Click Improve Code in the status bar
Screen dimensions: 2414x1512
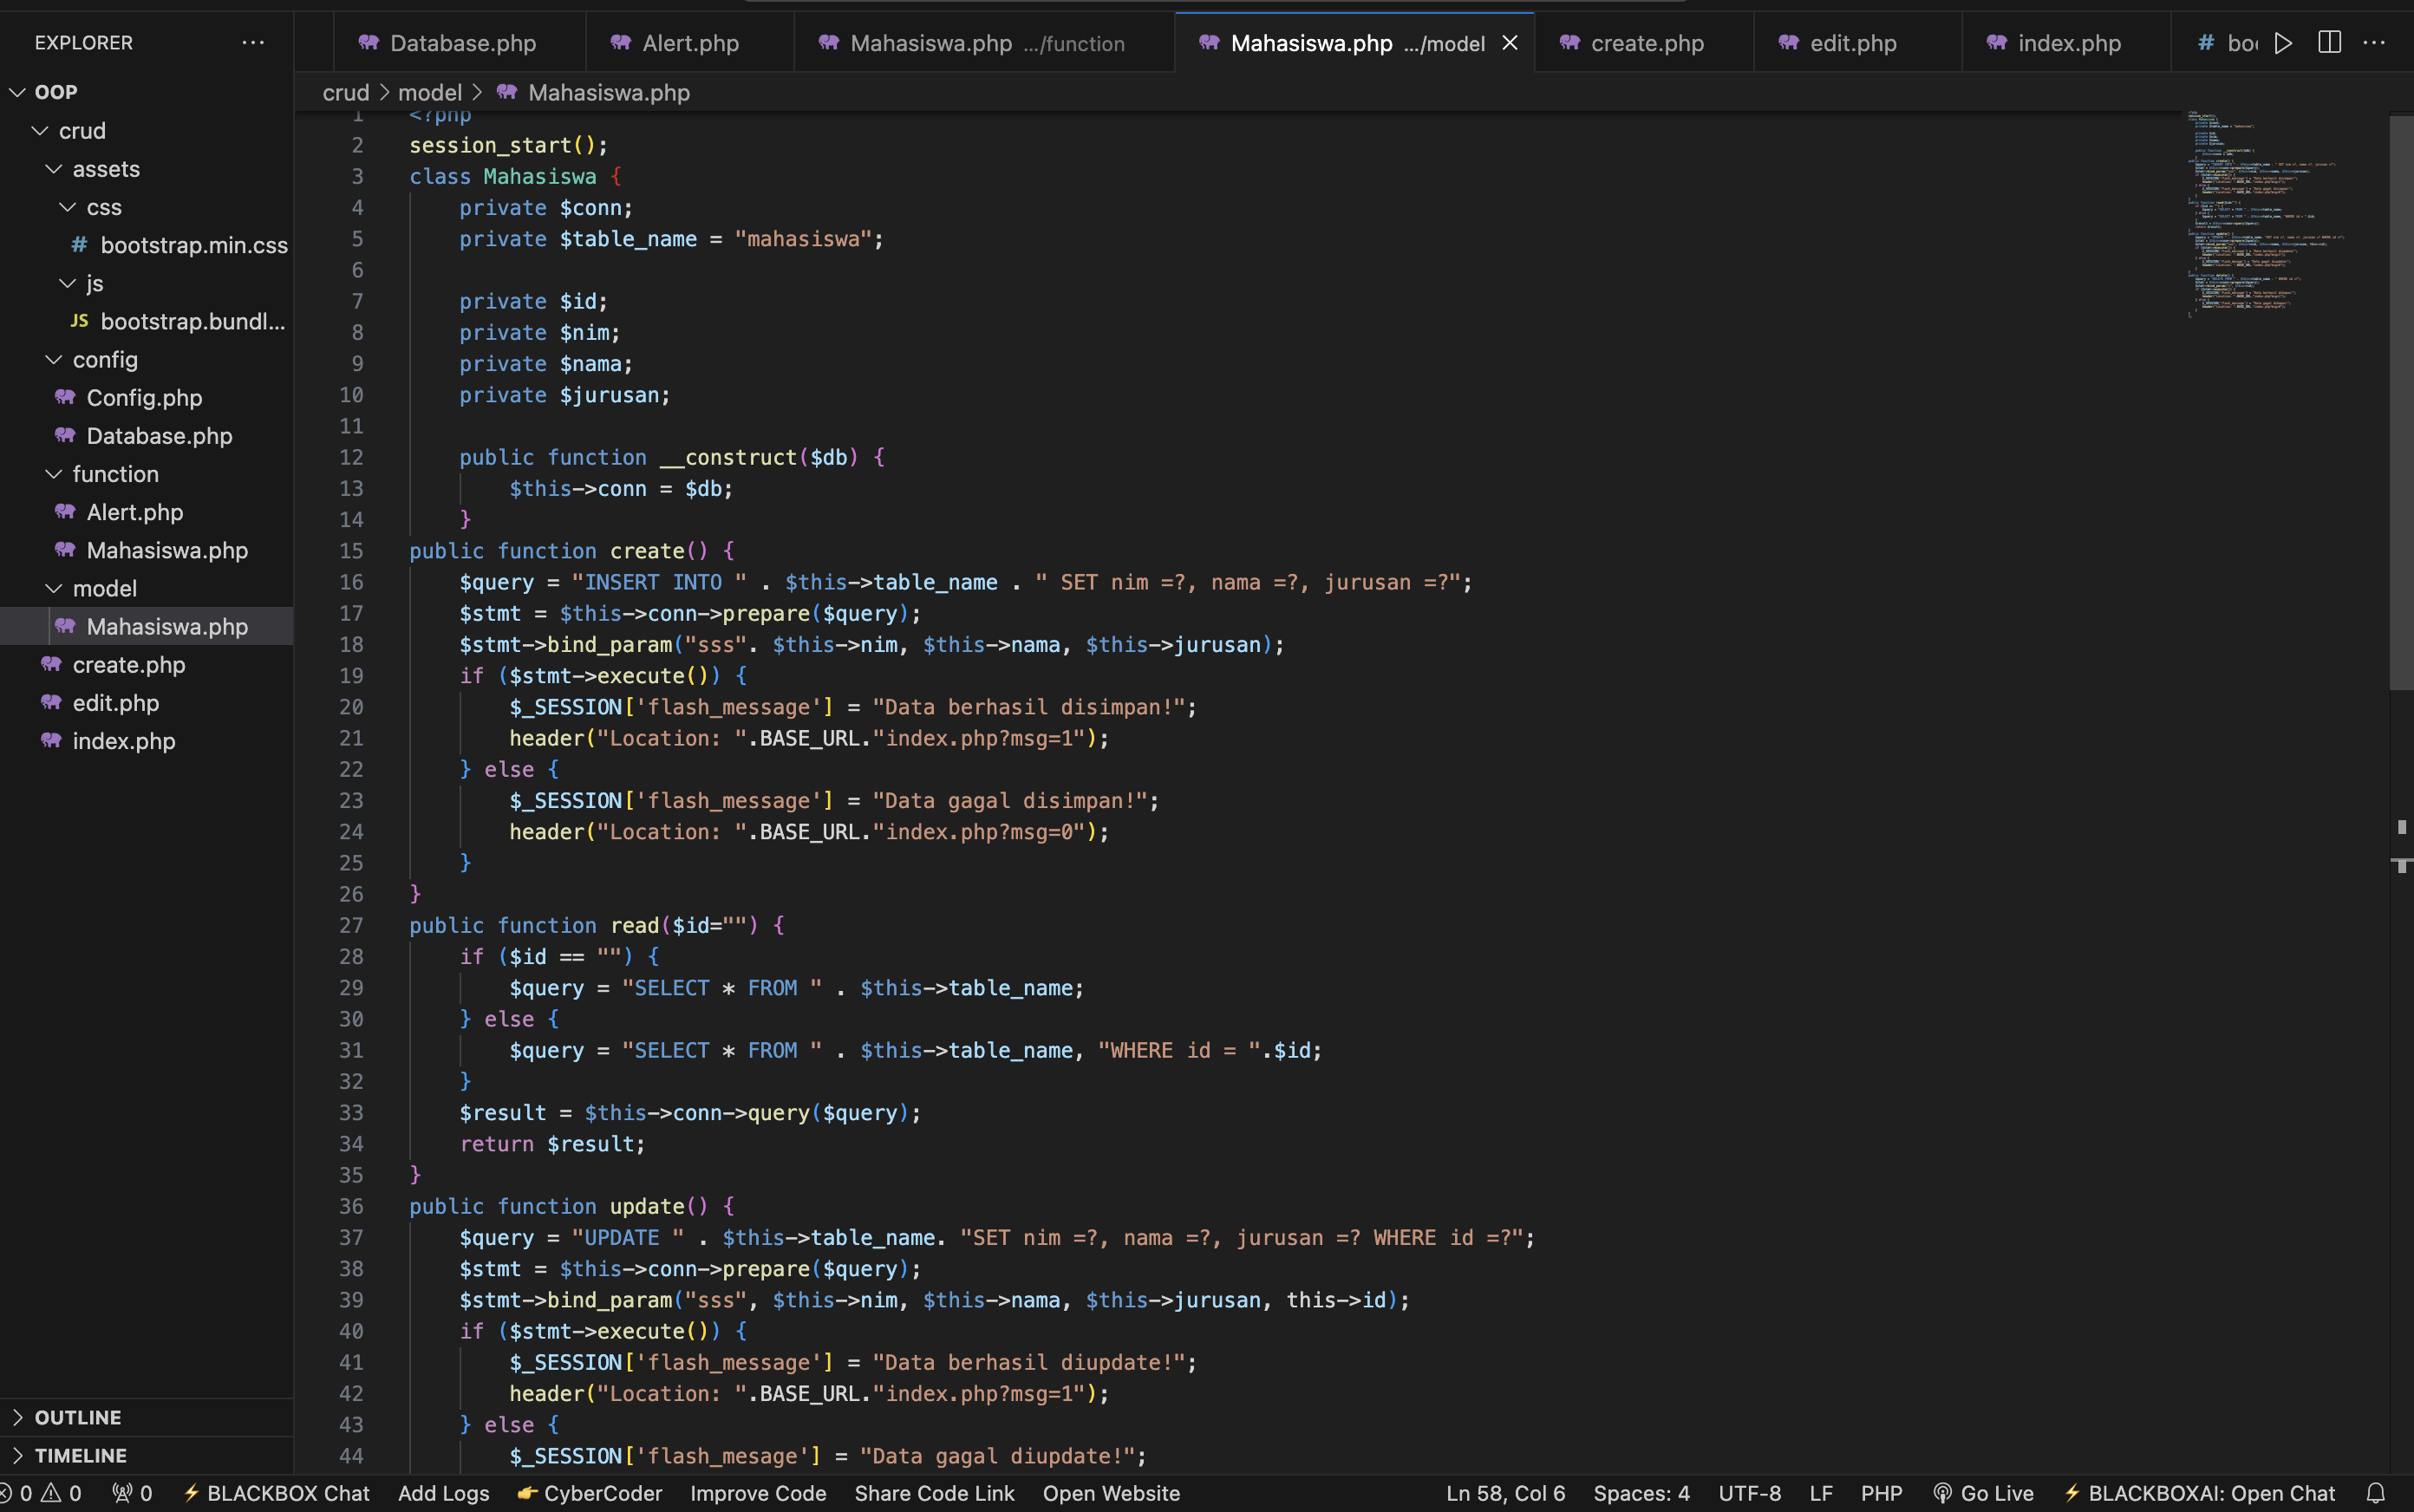point(757,1493)
